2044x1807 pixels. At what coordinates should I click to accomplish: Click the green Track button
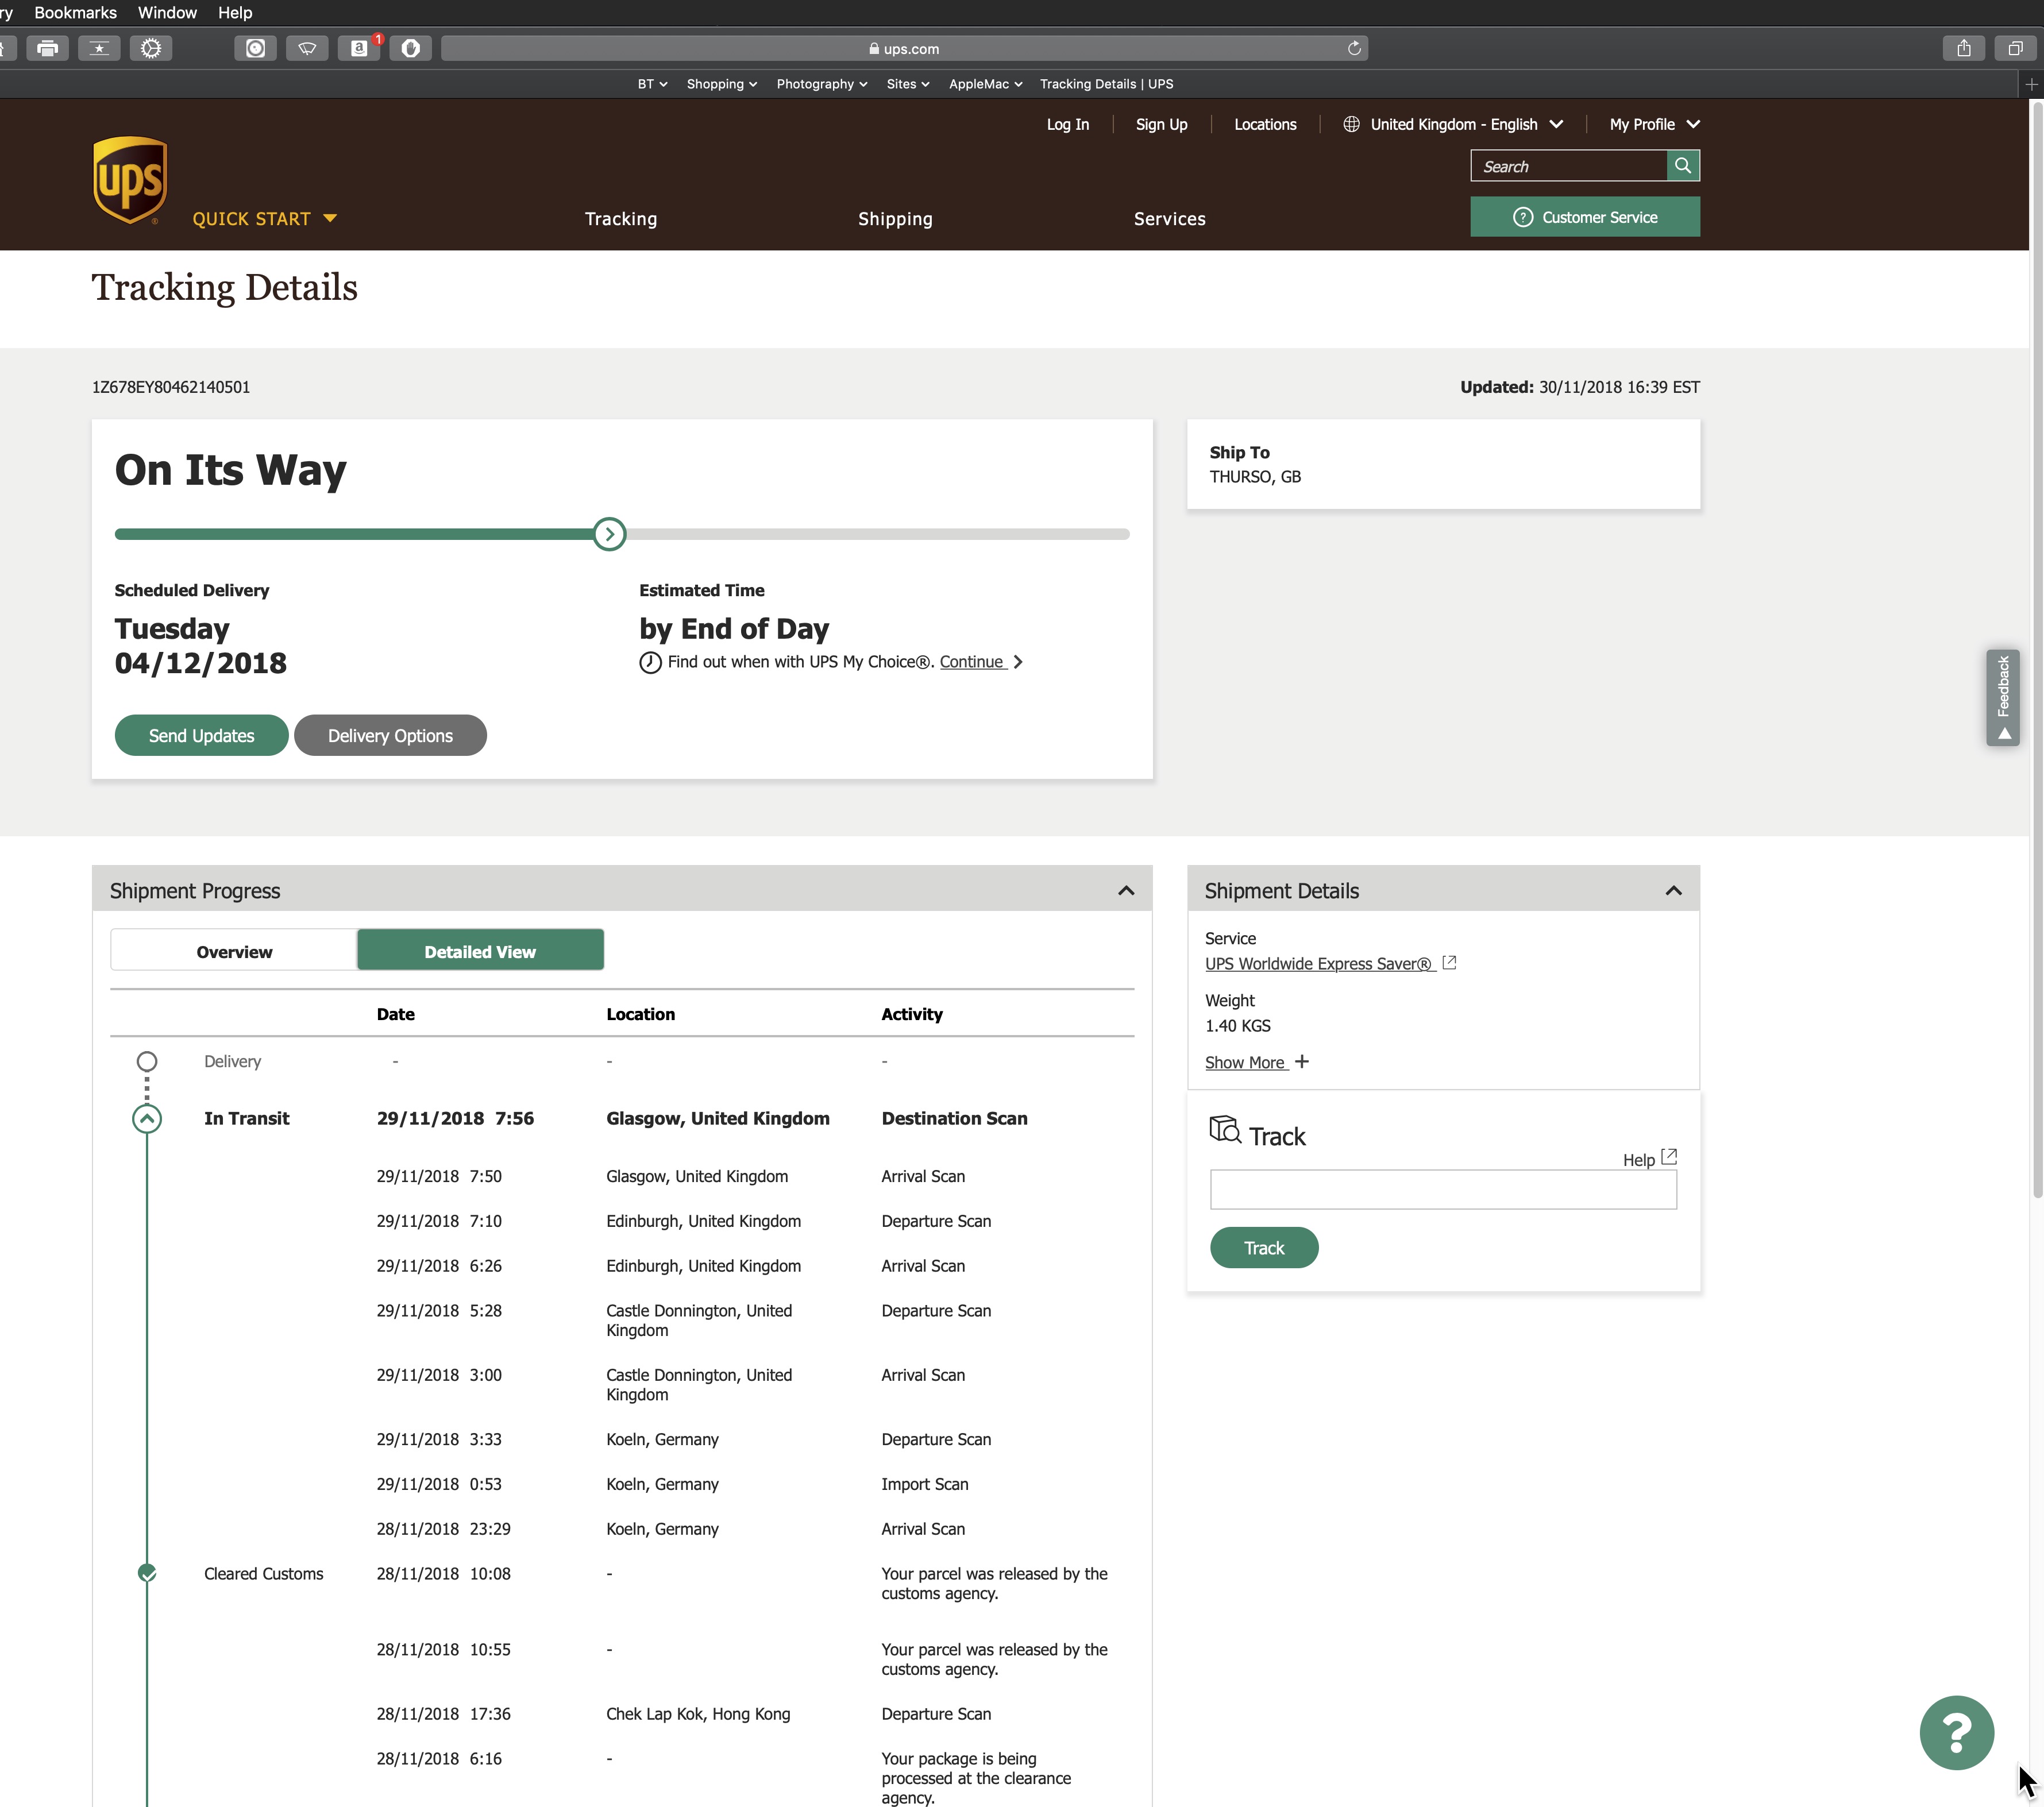tap(1263, 1247)
